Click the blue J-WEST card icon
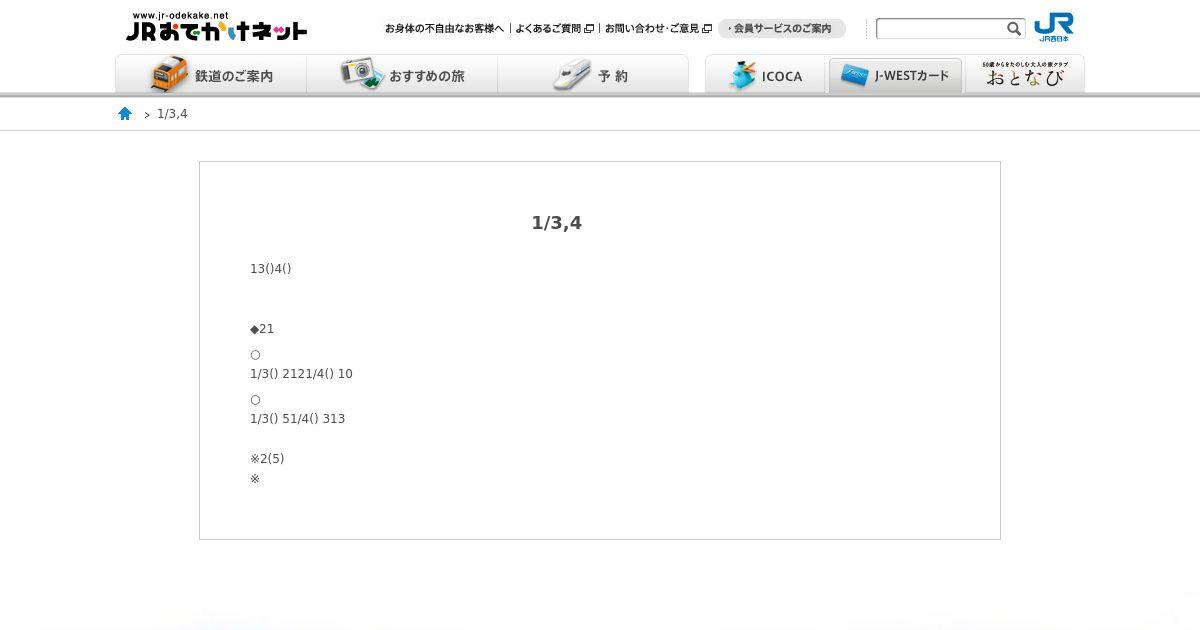Viewport: 1200px width, 630px height. (855, 75)
